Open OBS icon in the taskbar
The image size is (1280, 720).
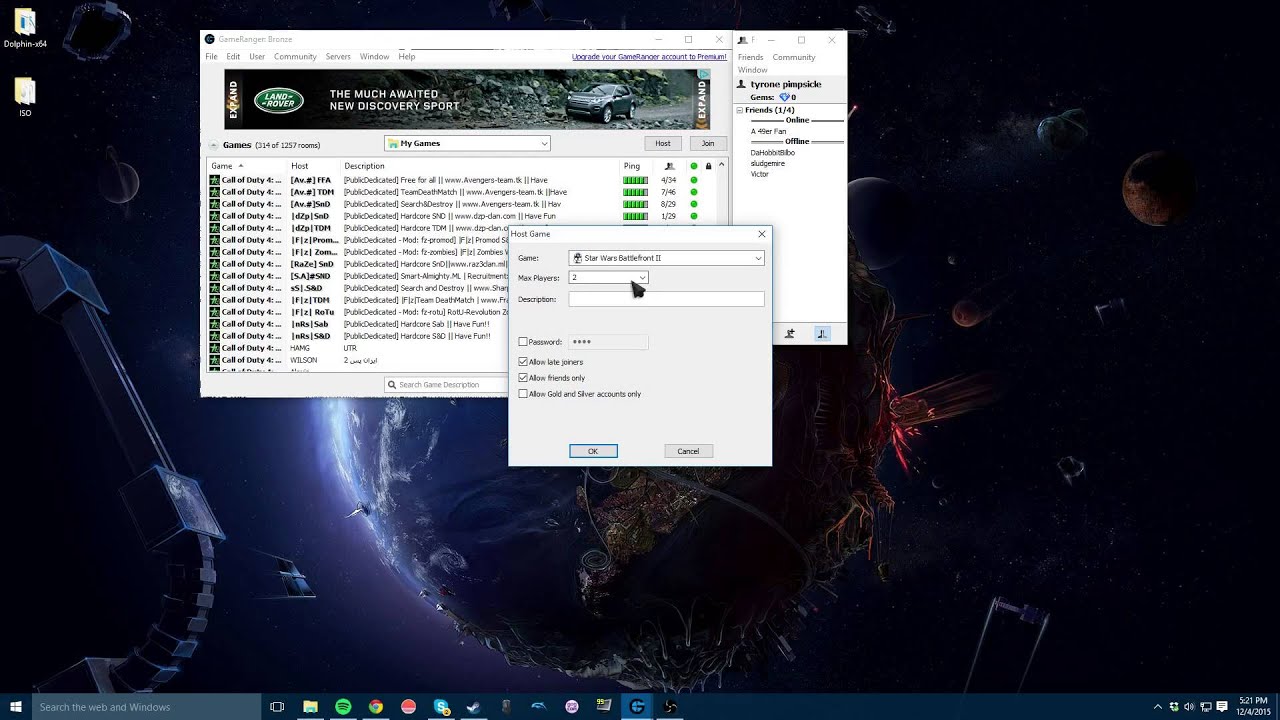click(670, 707)
